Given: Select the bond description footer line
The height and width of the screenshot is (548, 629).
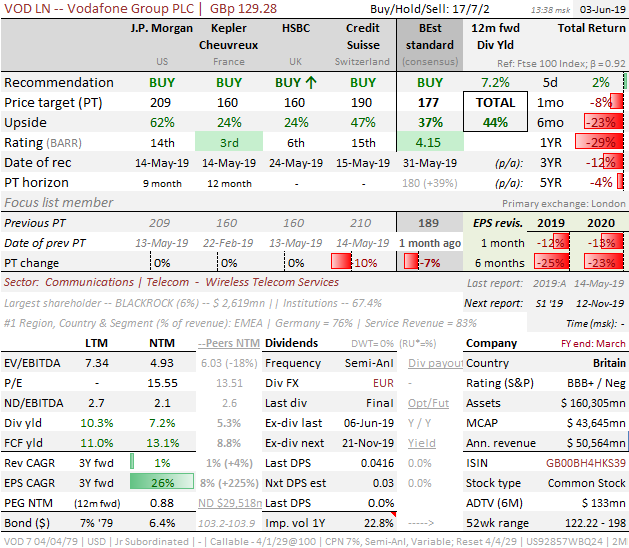Looking at the screenshot, I should click(x=314, y=542).
